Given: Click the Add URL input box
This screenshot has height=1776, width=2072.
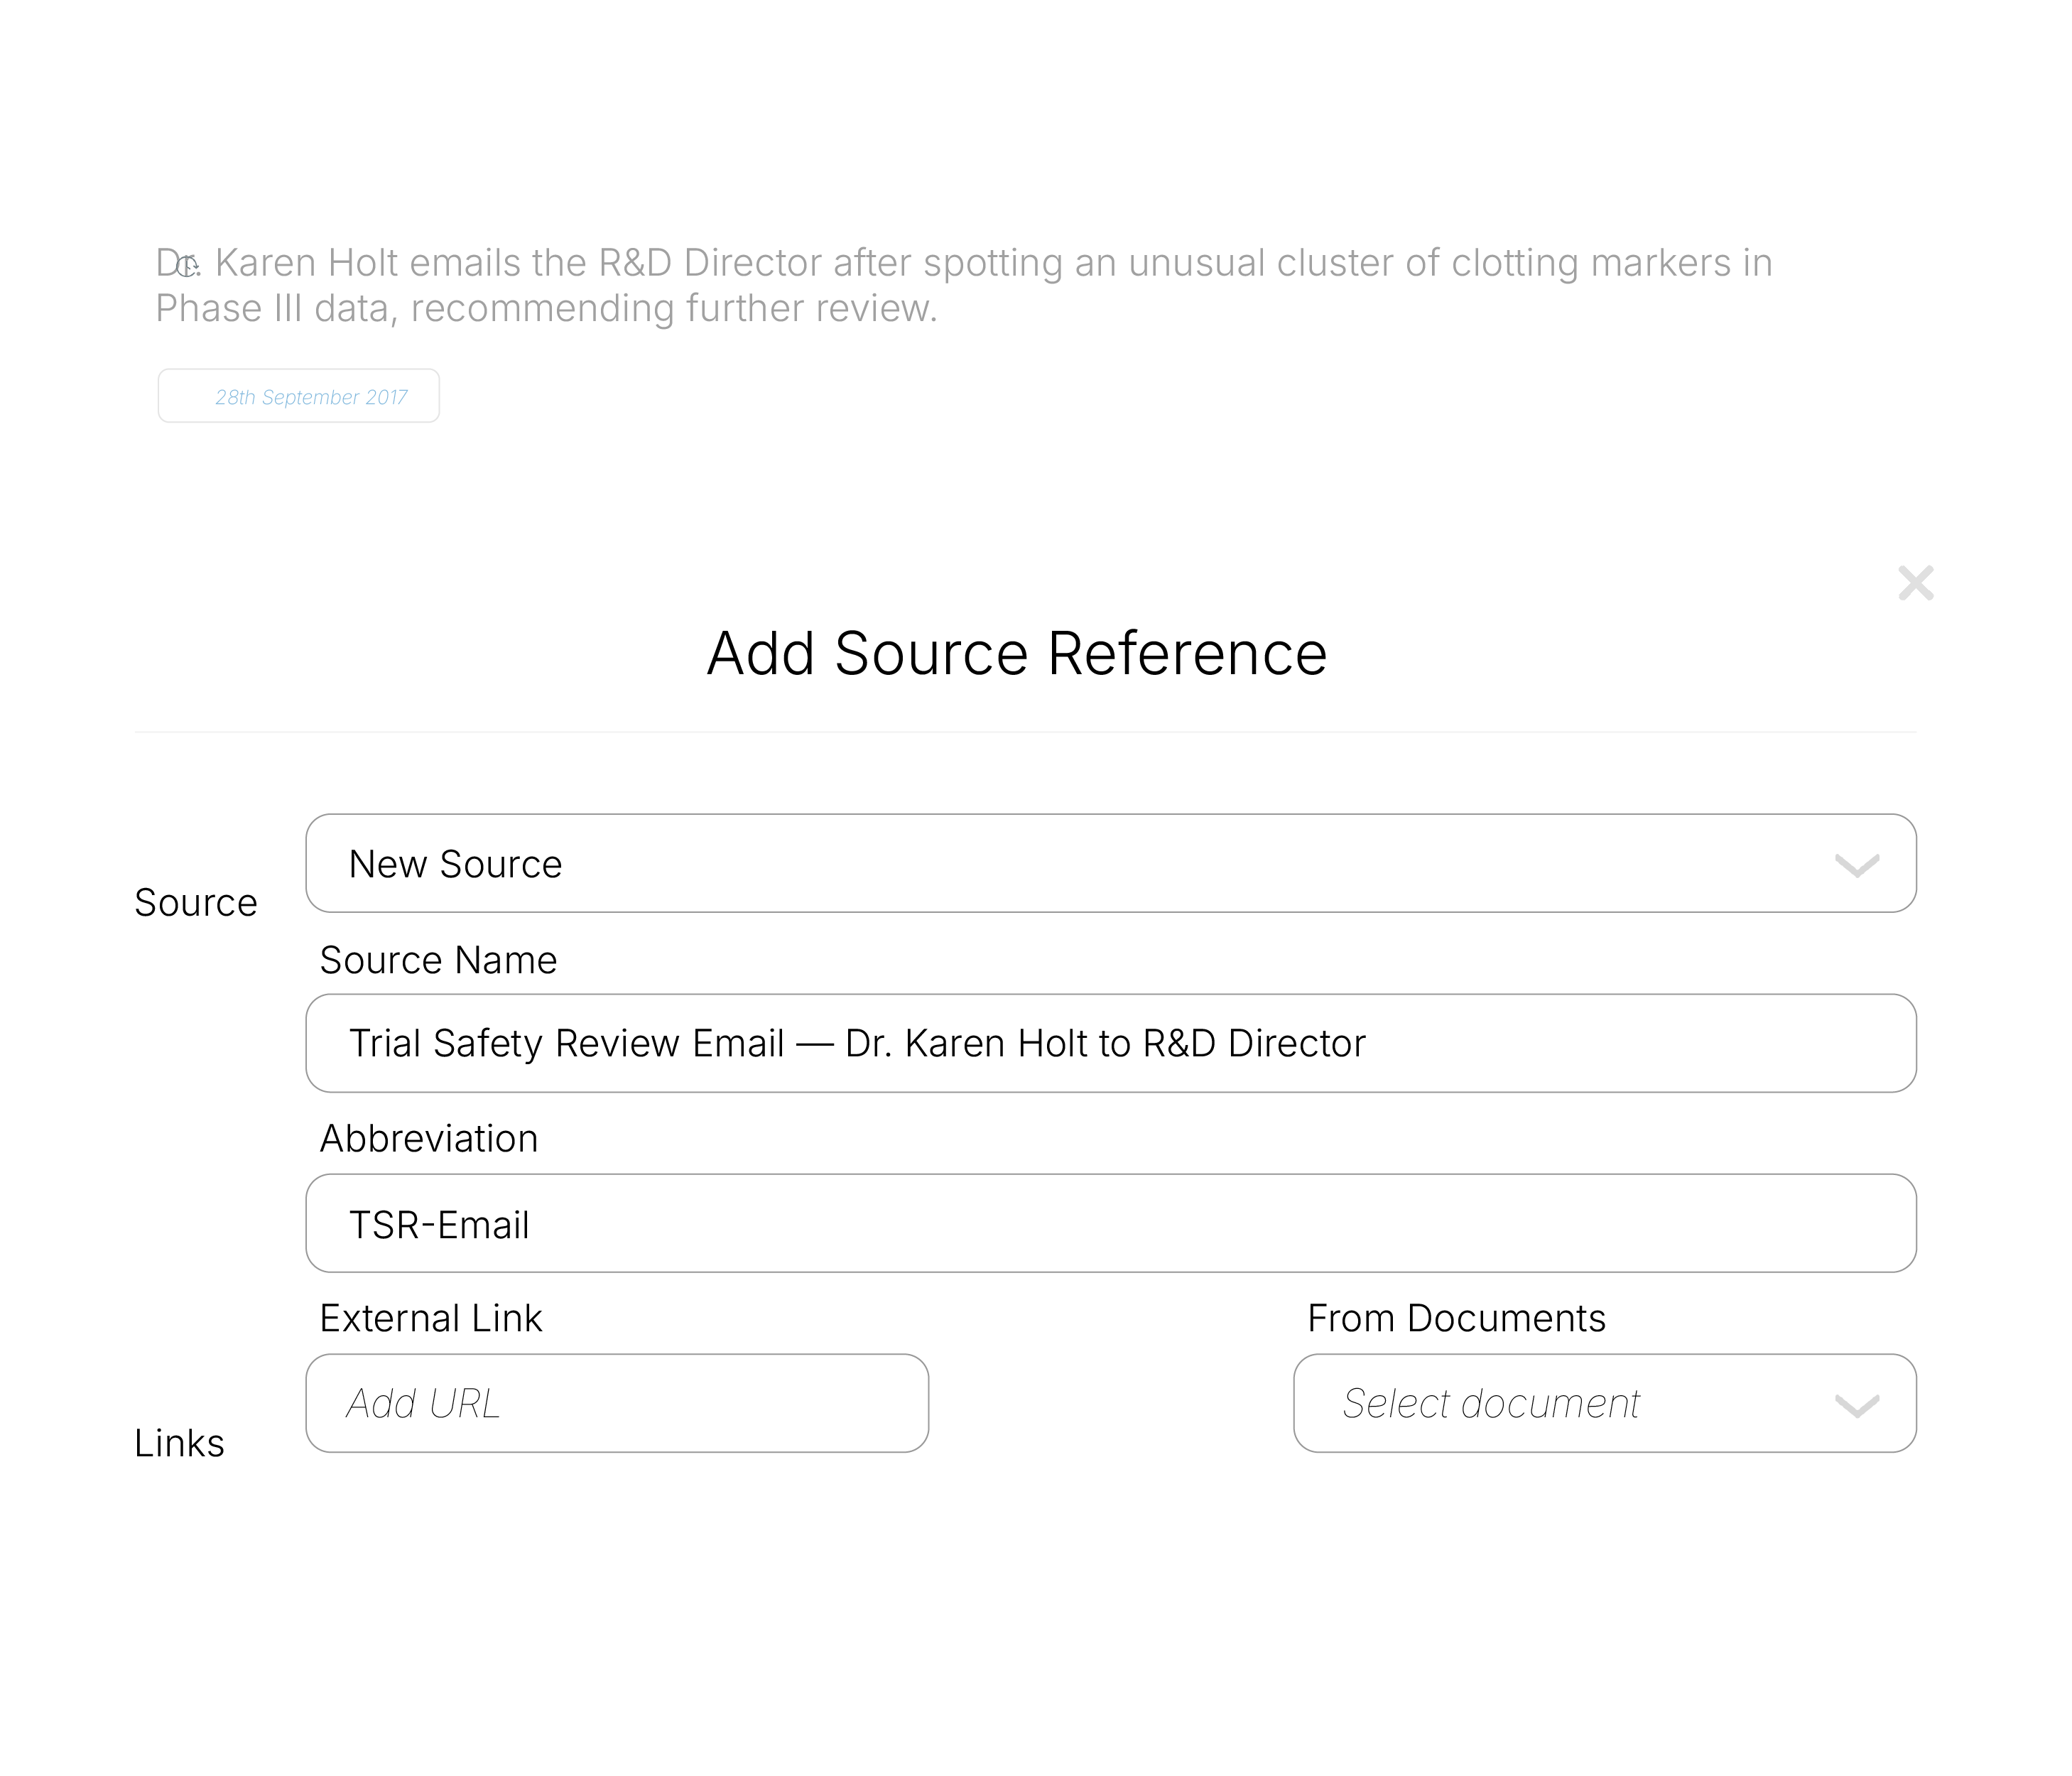Looking at the screenshot, I should 616,1403.
